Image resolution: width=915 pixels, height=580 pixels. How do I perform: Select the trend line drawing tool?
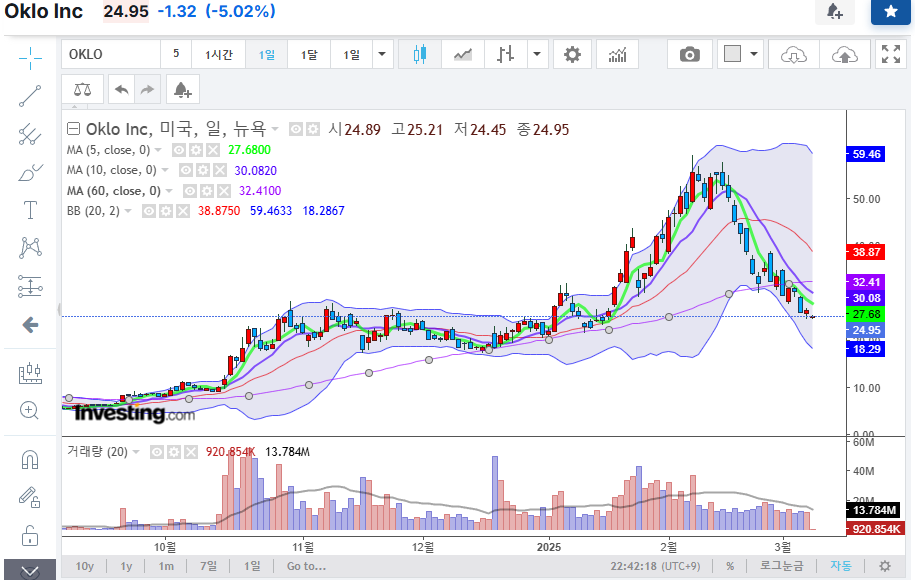pyautogui.click(x=30, y=96)
